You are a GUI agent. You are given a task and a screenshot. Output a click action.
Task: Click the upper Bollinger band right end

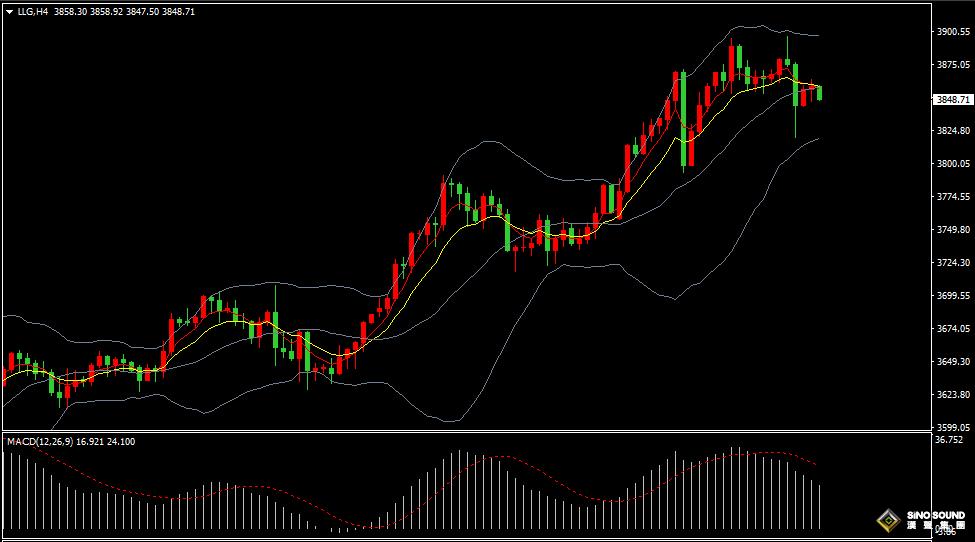(x=818, y=36)
